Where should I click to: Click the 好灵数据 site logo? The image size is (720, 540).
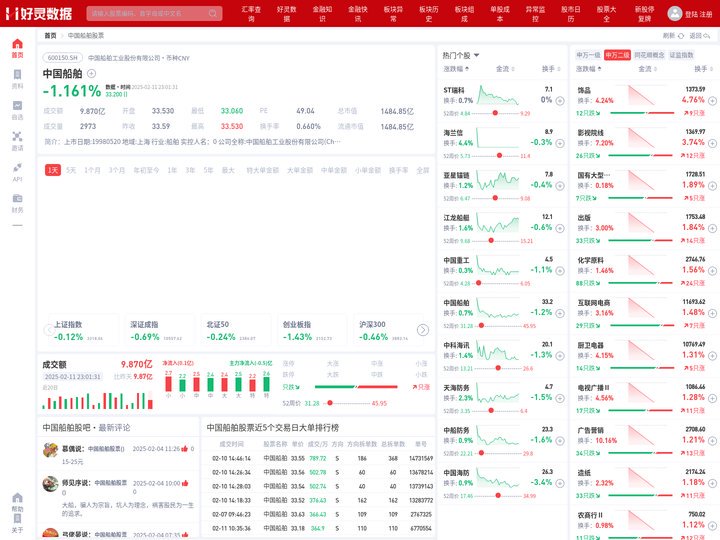(x=39, y=13)
